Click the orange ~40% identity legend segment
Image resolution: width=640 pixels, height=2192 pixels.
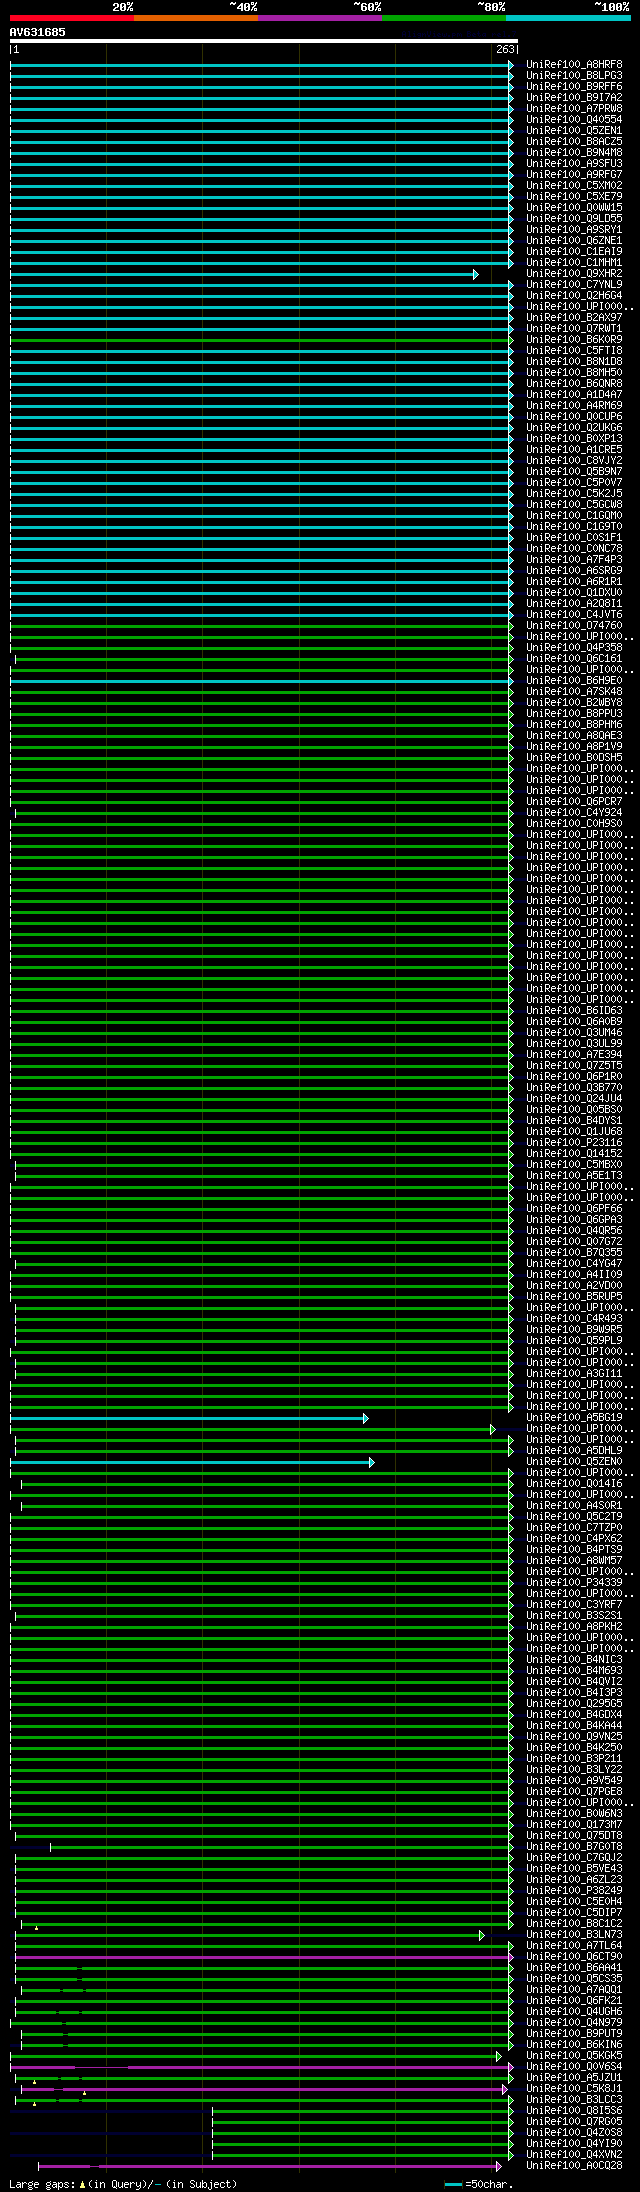[196, 18]
